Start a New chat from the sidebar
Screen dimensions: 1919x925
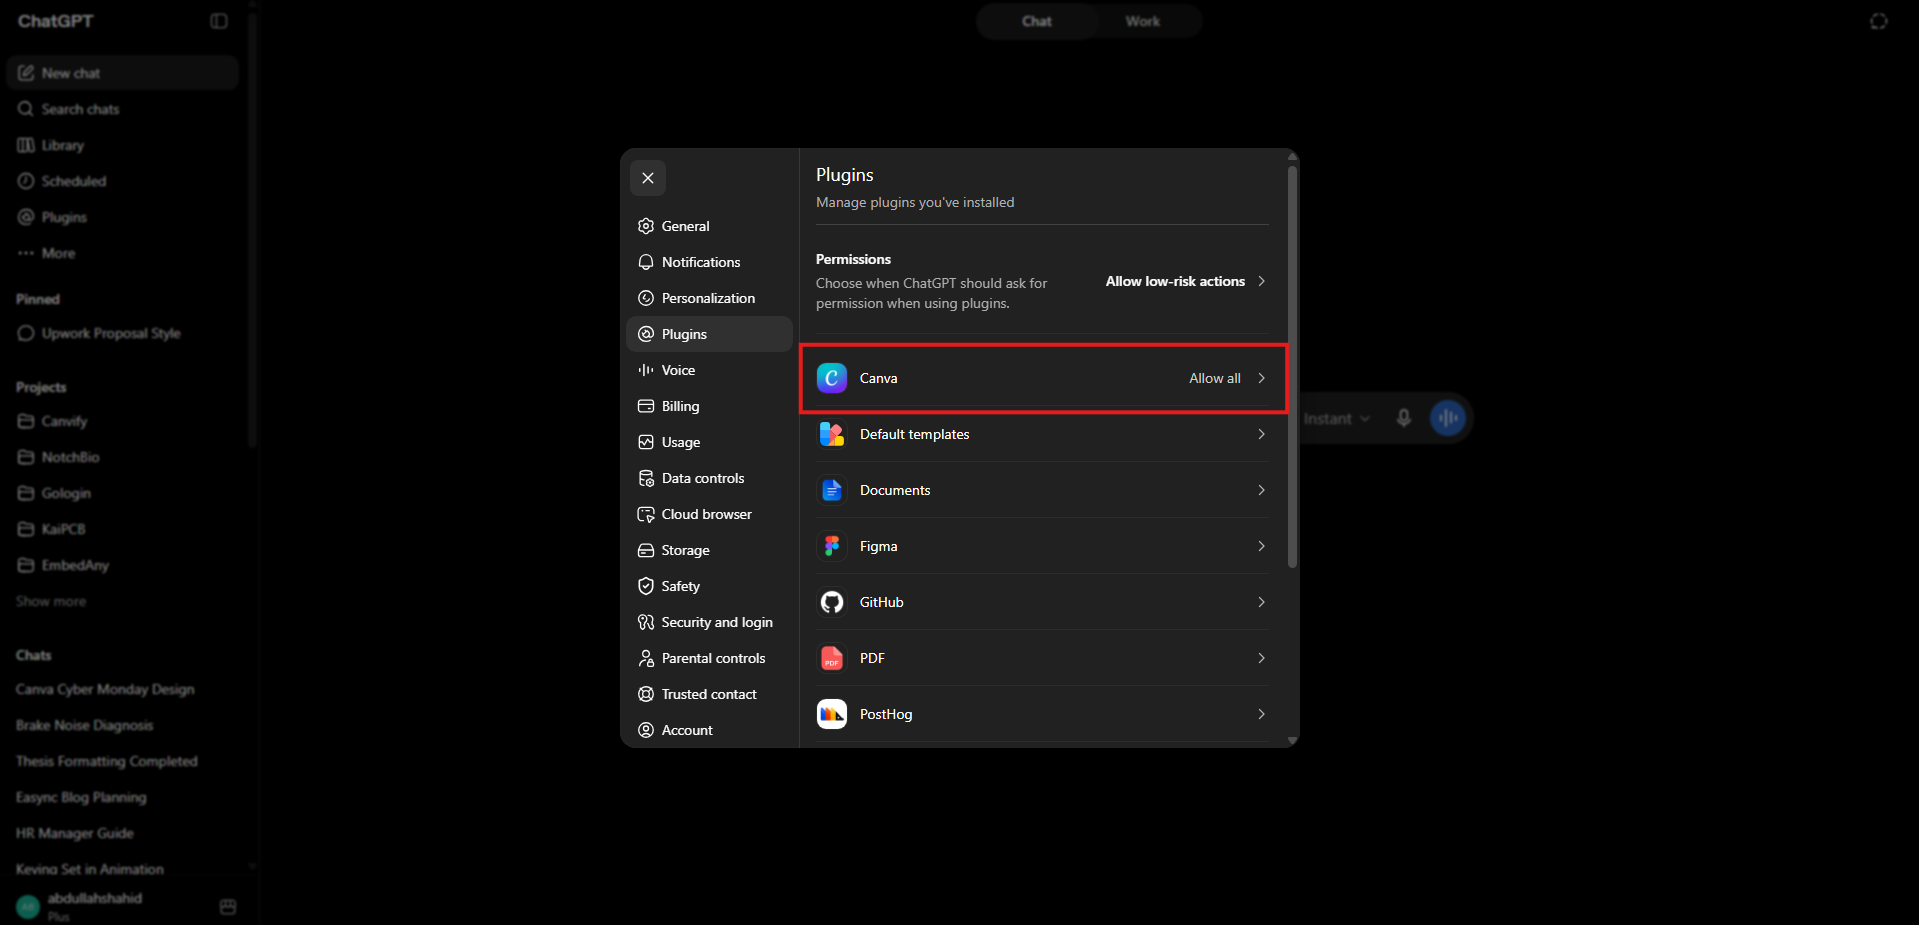[x=122, y=73]
